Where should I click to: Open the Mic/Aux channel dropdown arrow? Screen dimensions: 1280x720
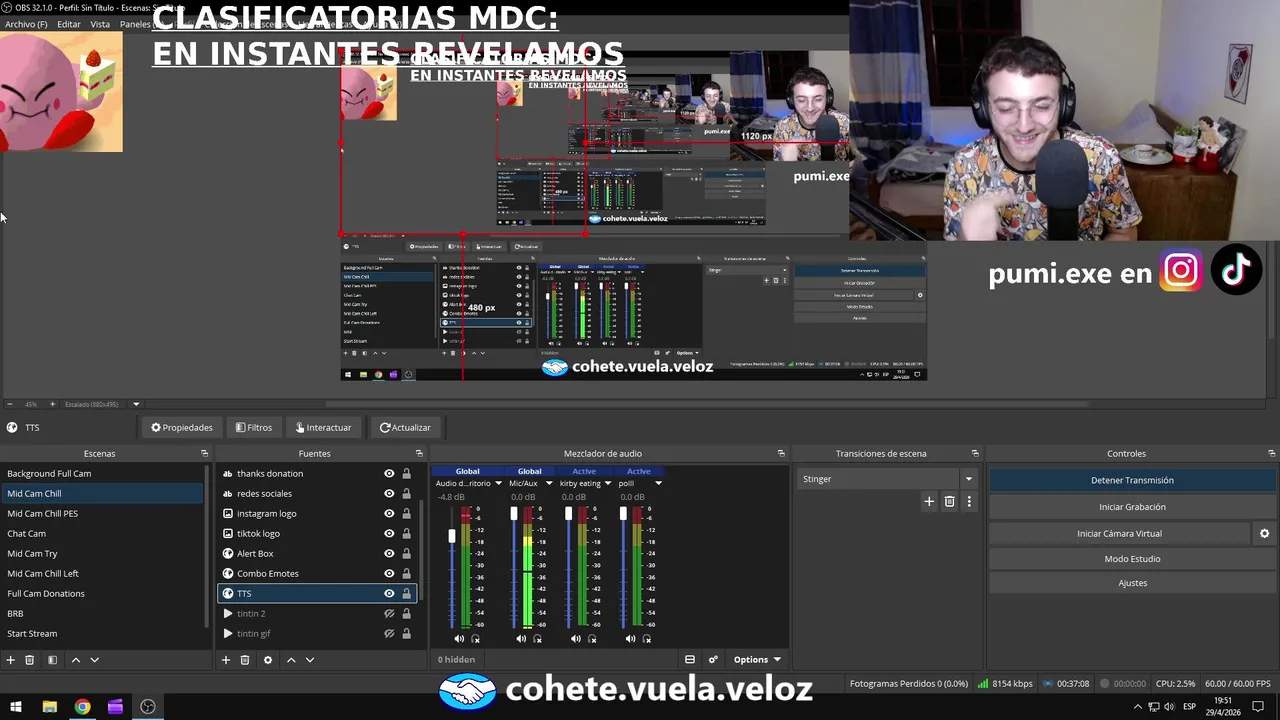coord(548,484)
